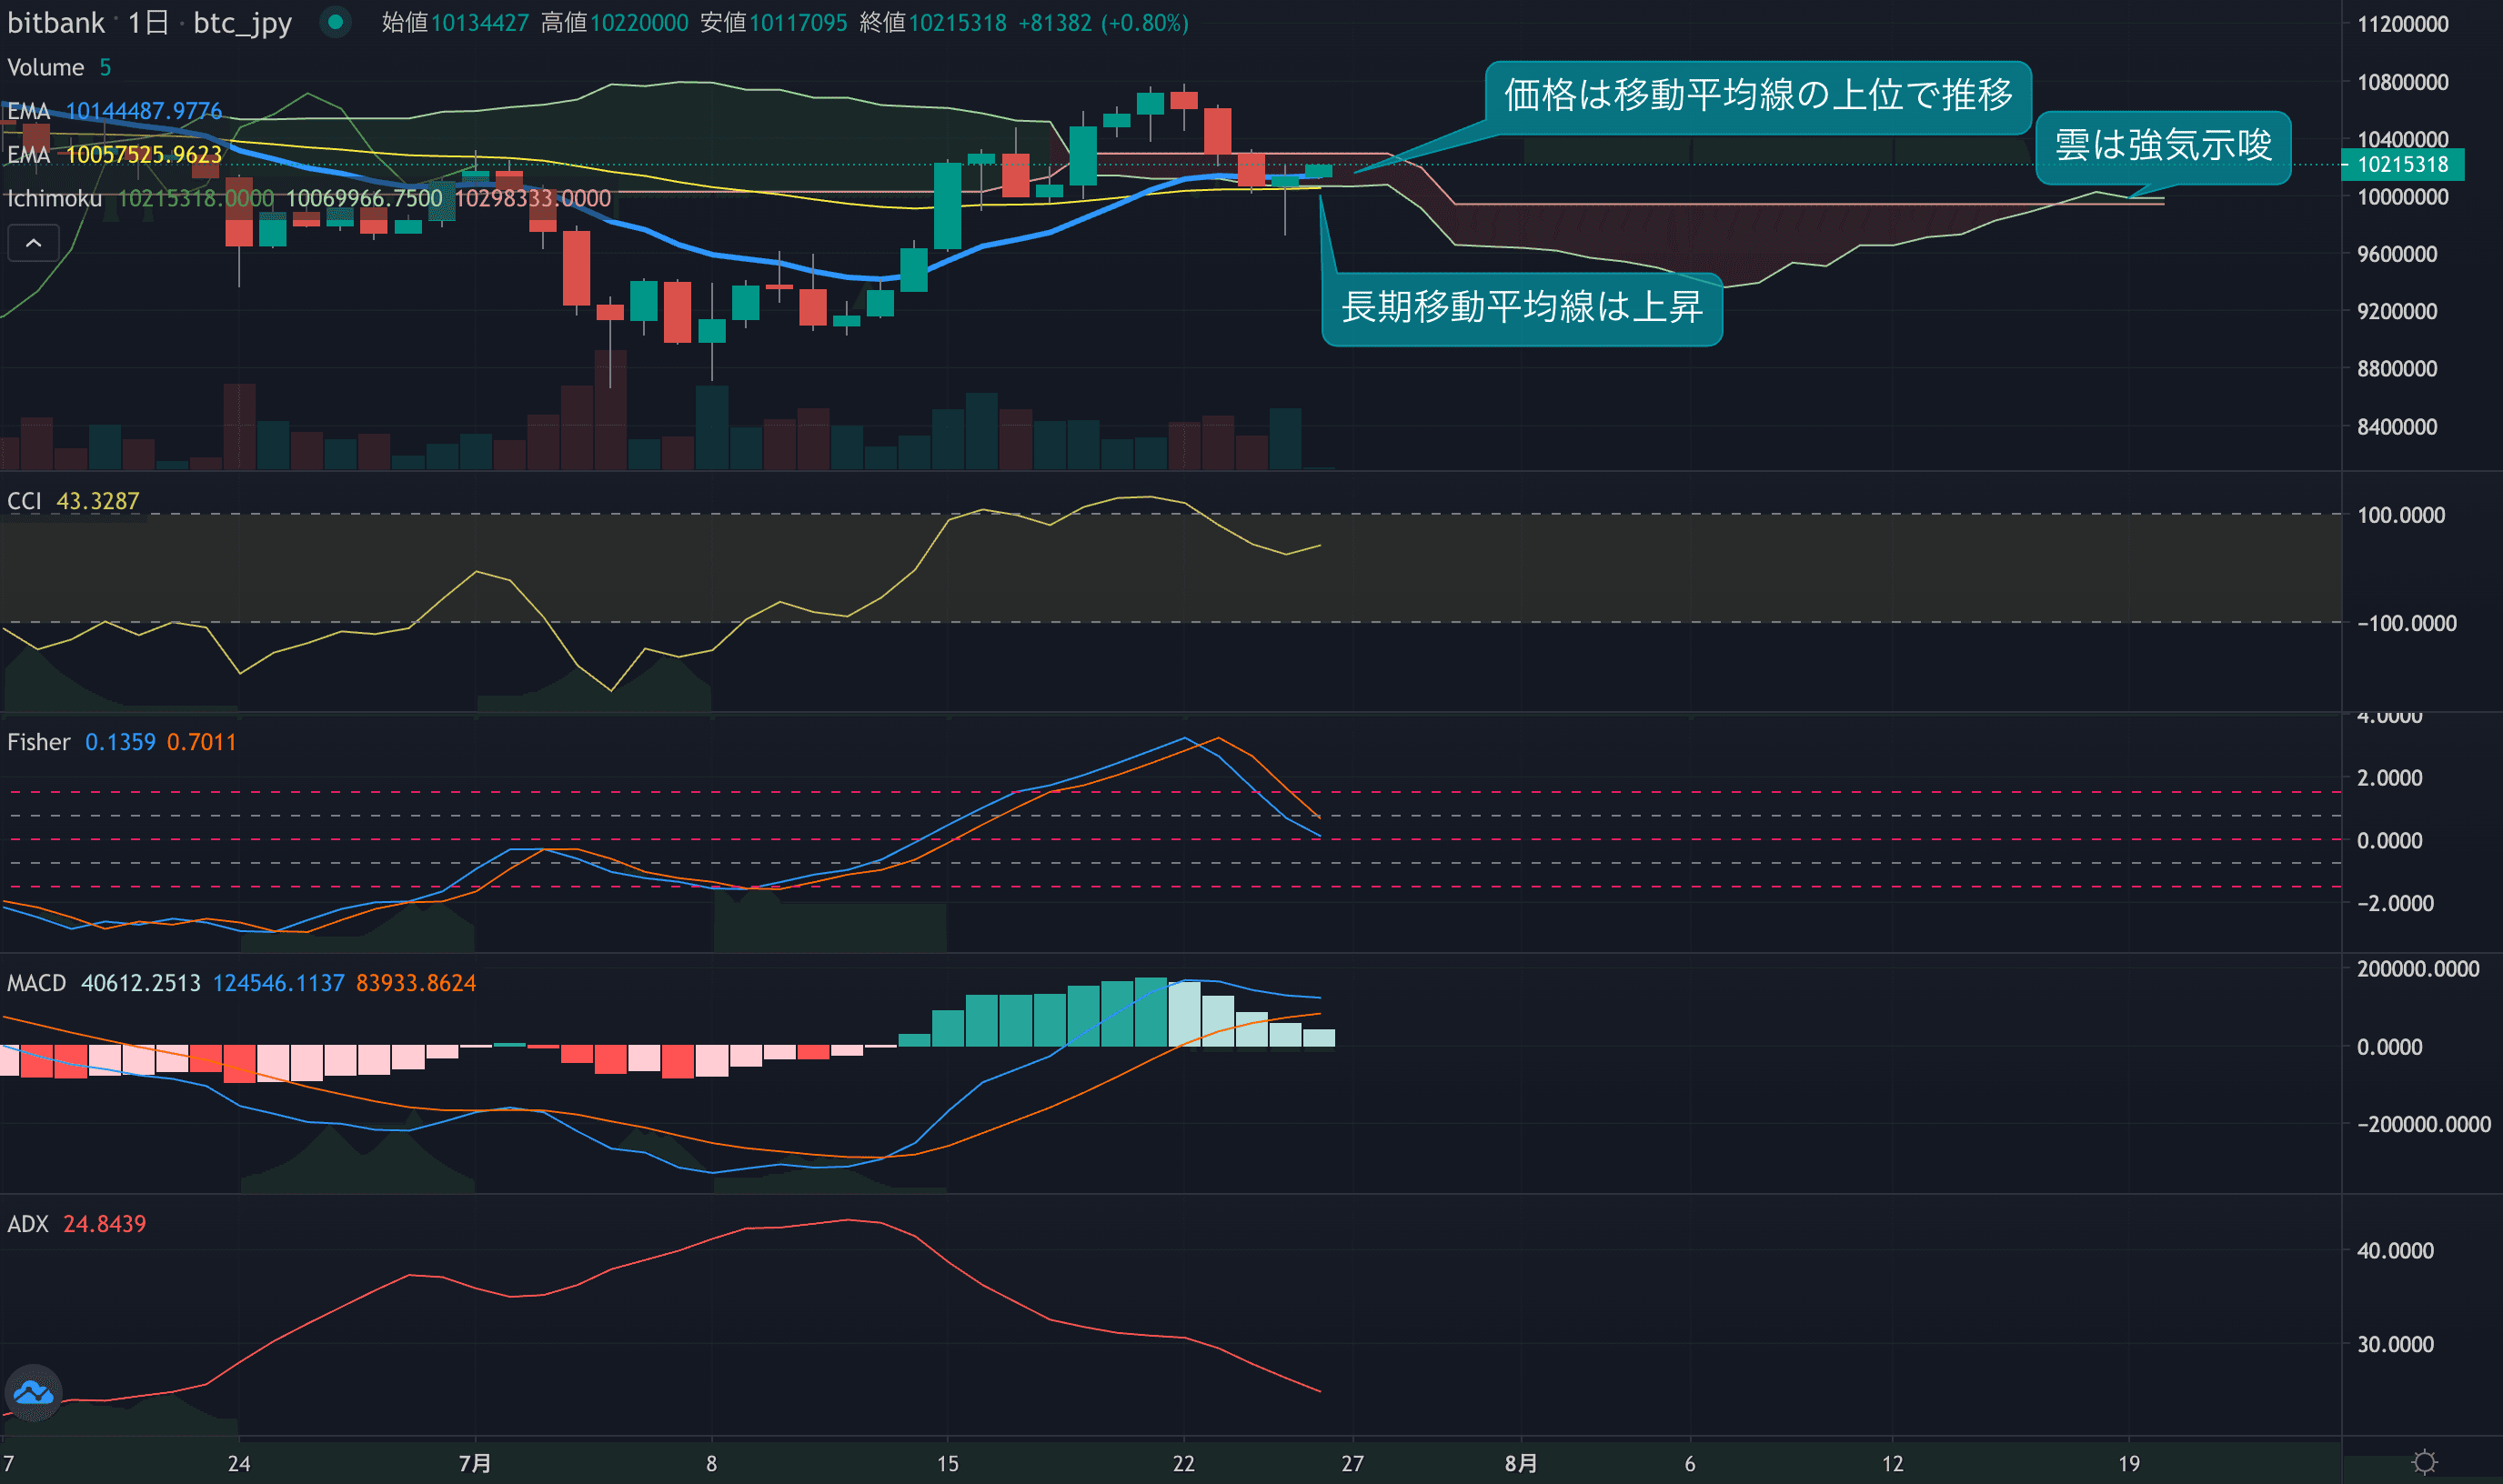
Task: Collapse the indicator legend with the chevron
Action: pos(33,243)
